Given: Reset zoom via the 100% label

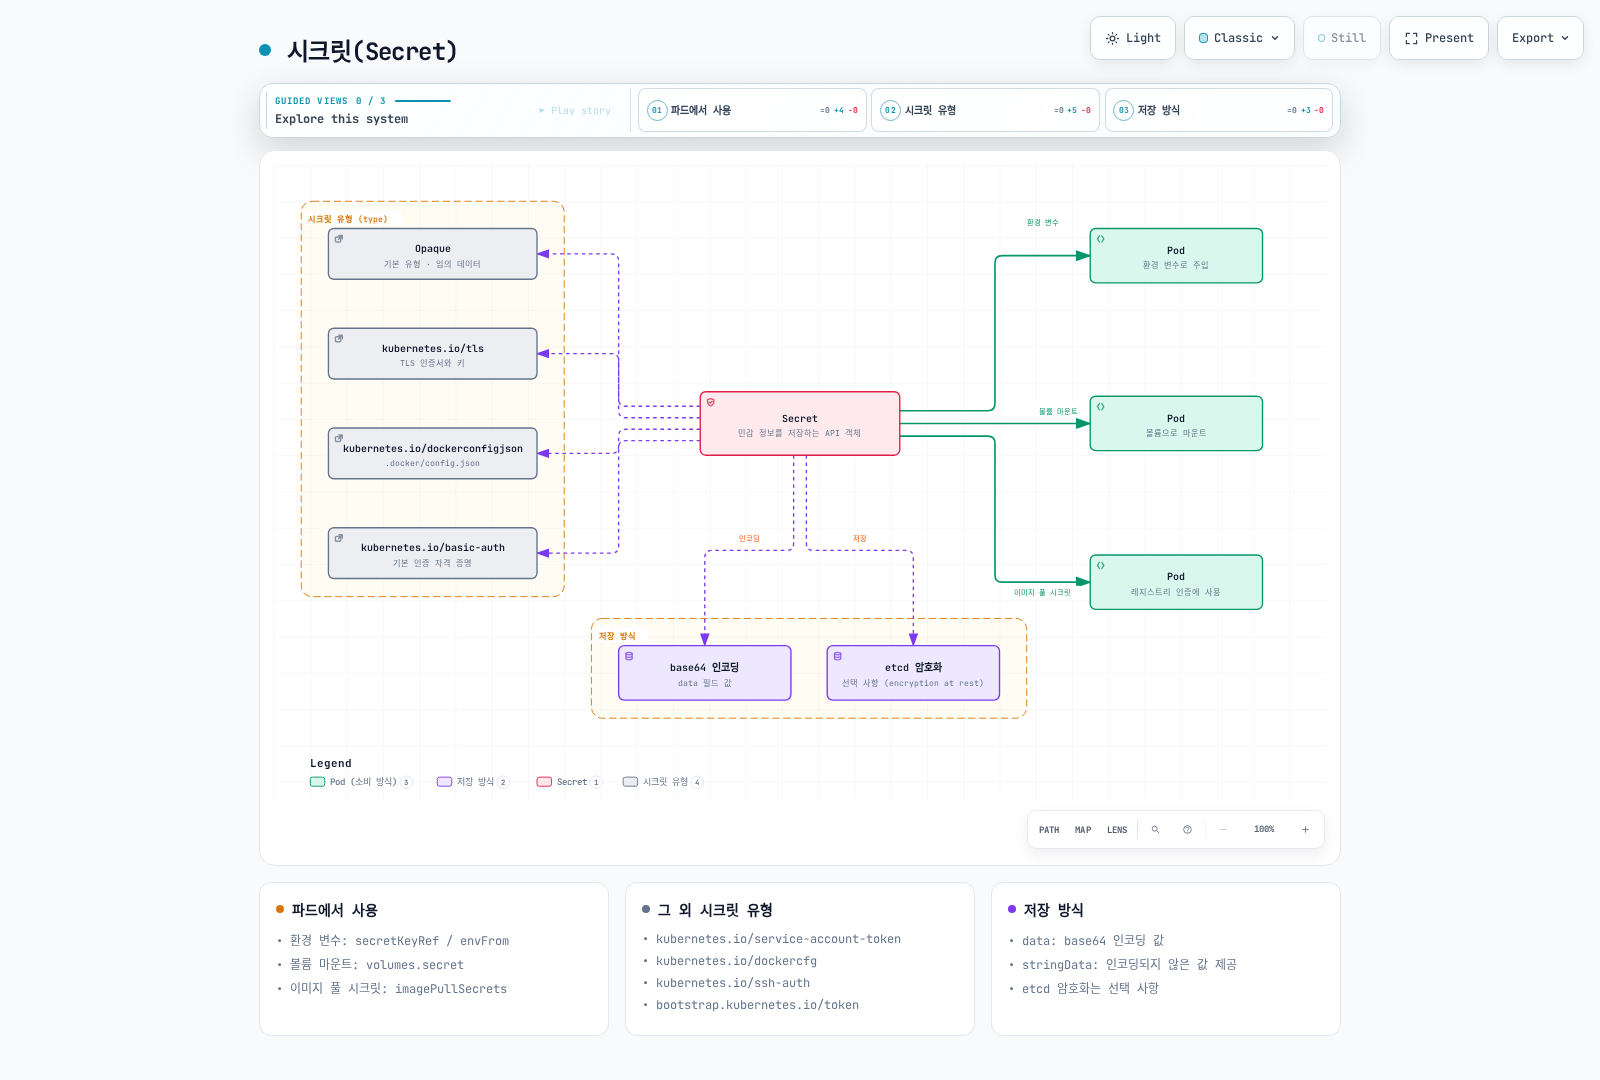Looking at the screenshot, I should pyautogui.click(x=1264, y=830).
